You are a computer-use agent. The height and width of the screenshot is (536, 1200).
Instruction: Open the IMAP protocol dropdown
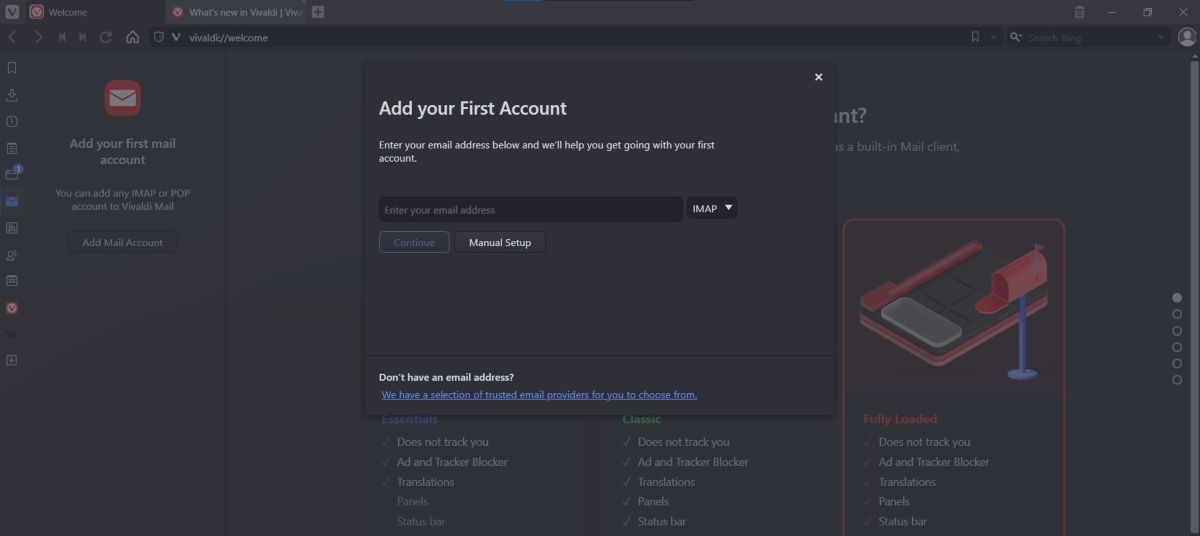click(x=712, y=209)
